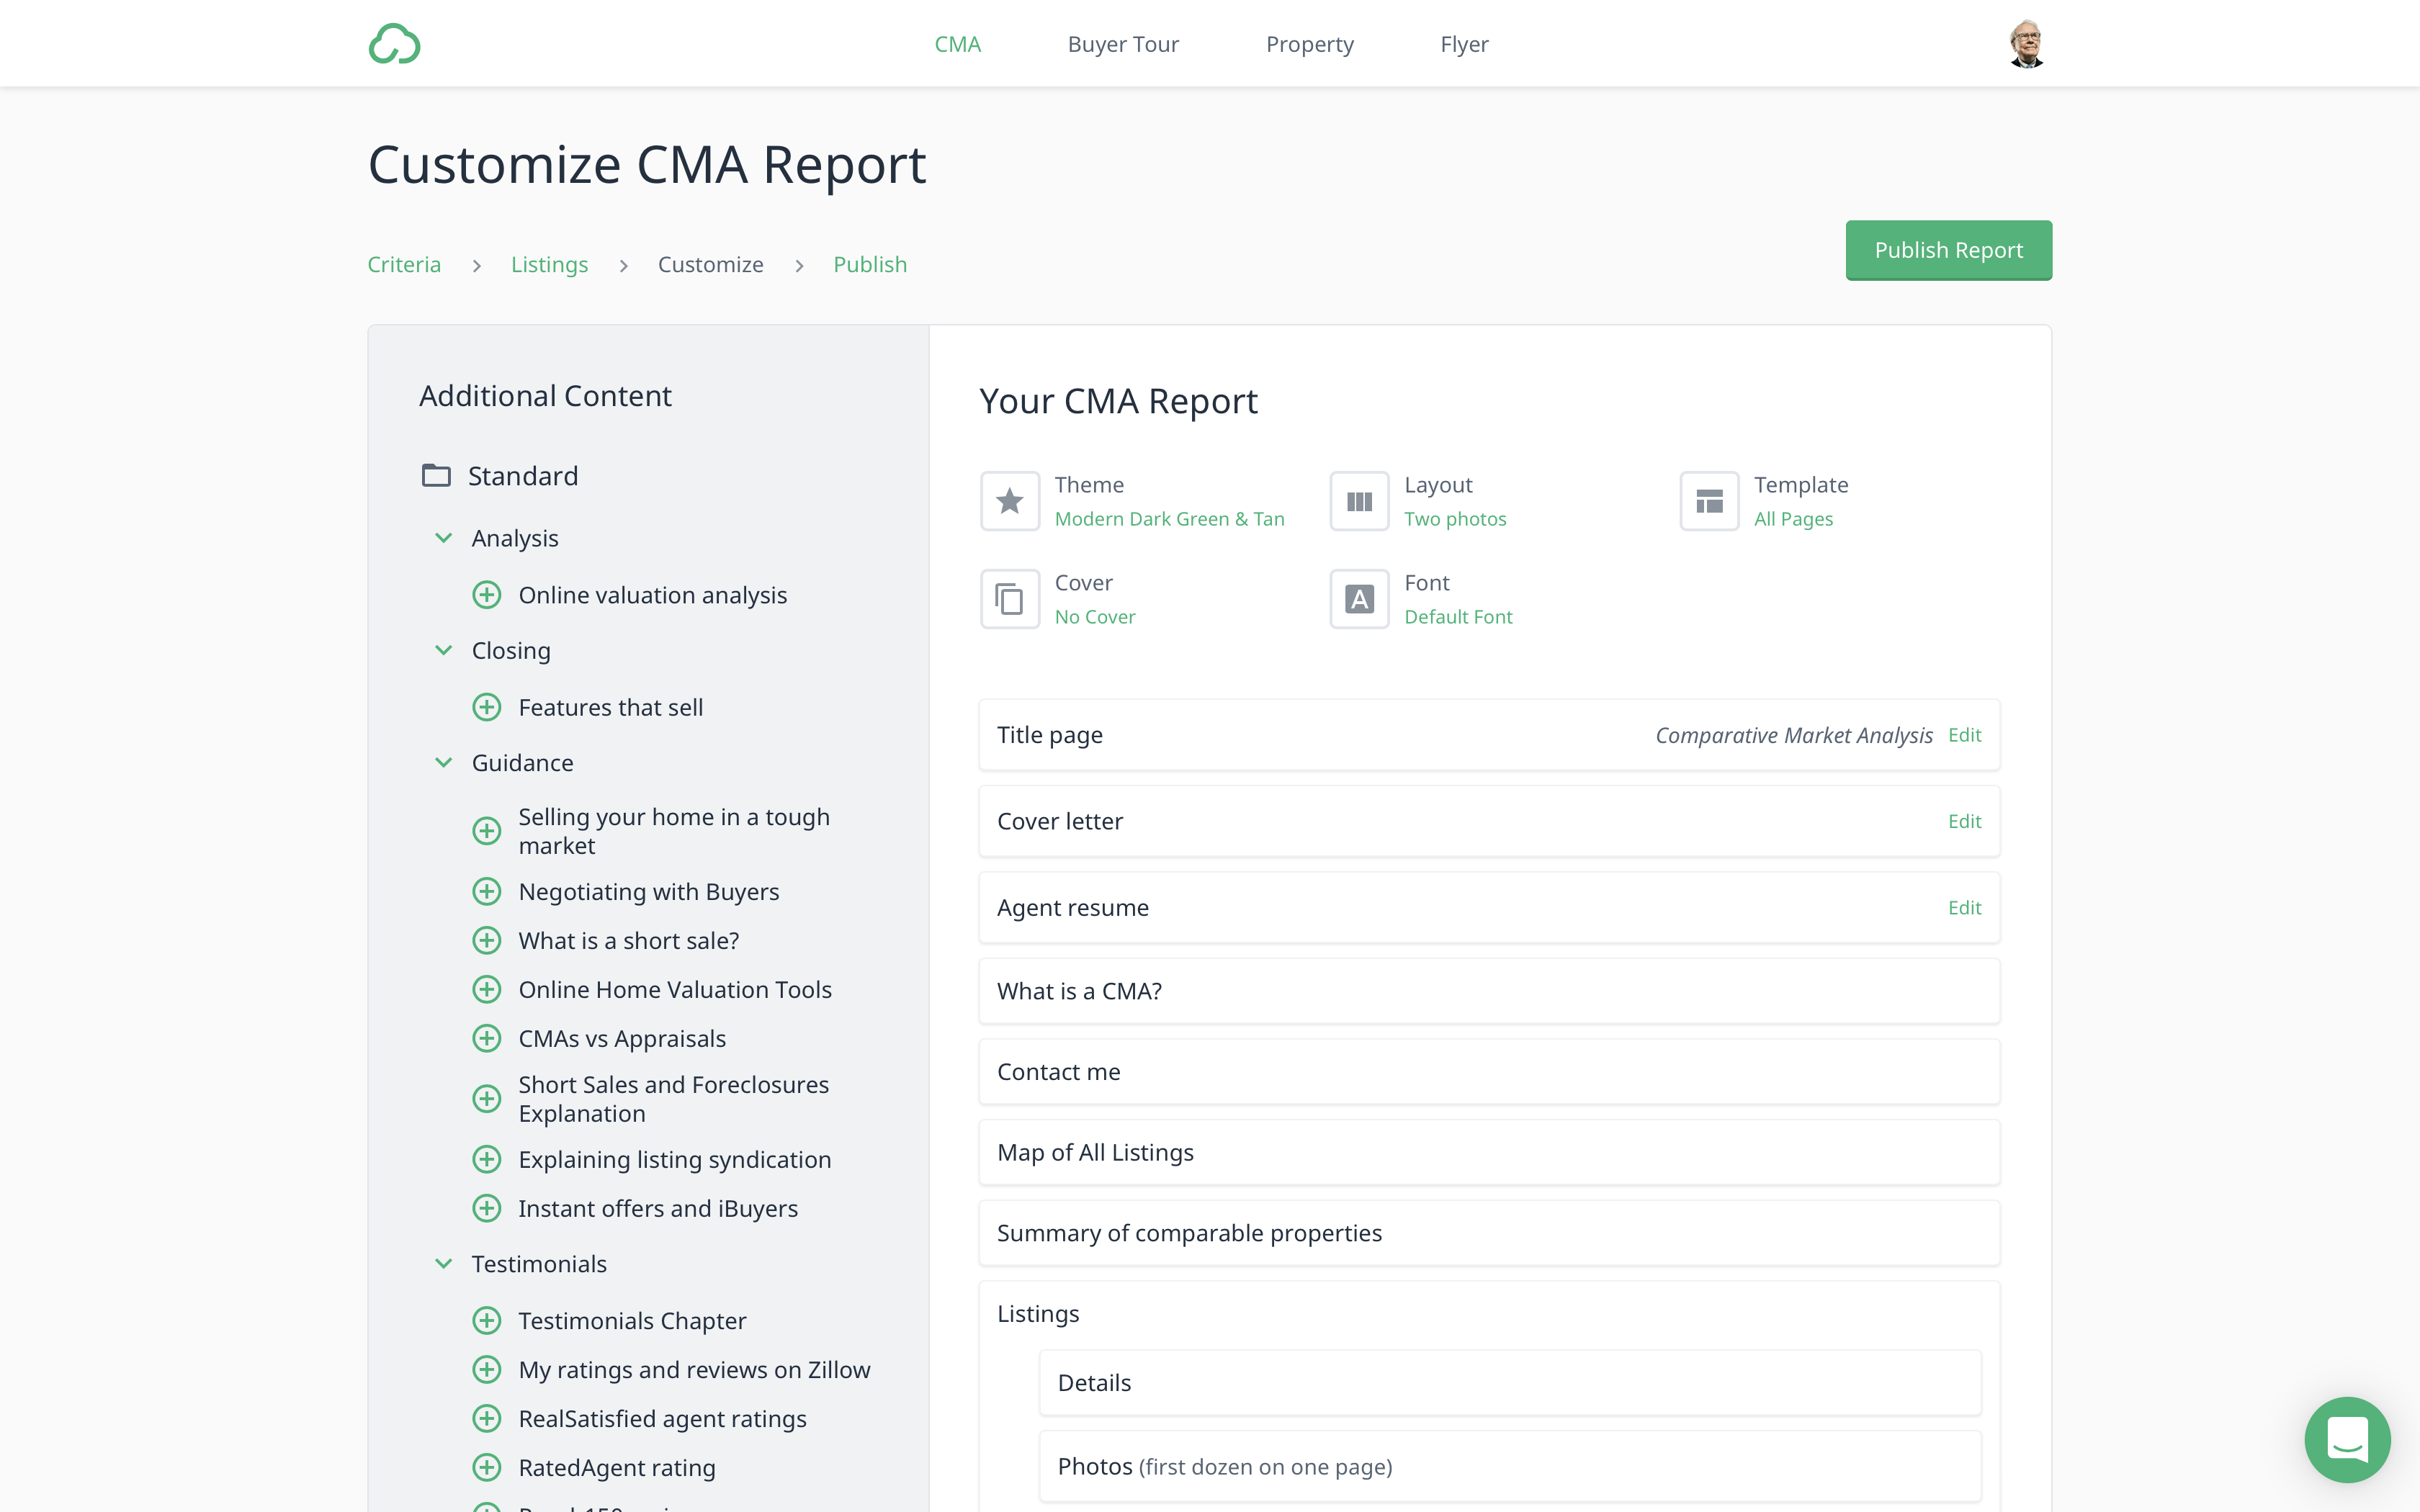Select the Modern Dark Green & Tan theme
The image size is (2420, 1512).
(x=1169, y=519)
